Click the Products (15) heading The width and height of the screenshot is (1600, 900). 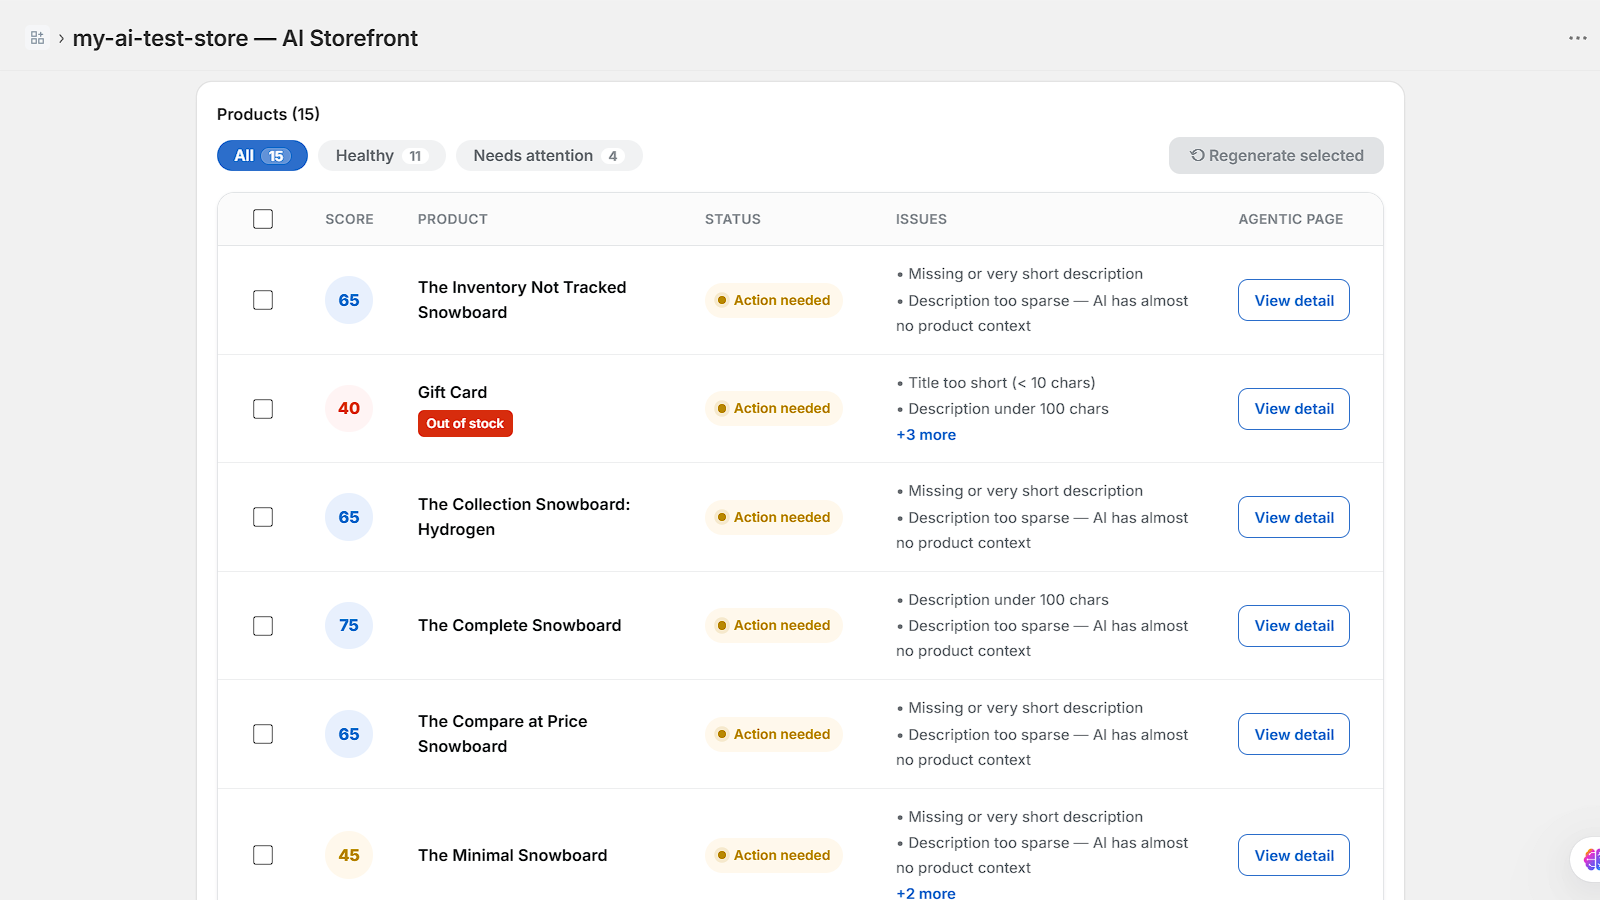[x=268, y=114]
